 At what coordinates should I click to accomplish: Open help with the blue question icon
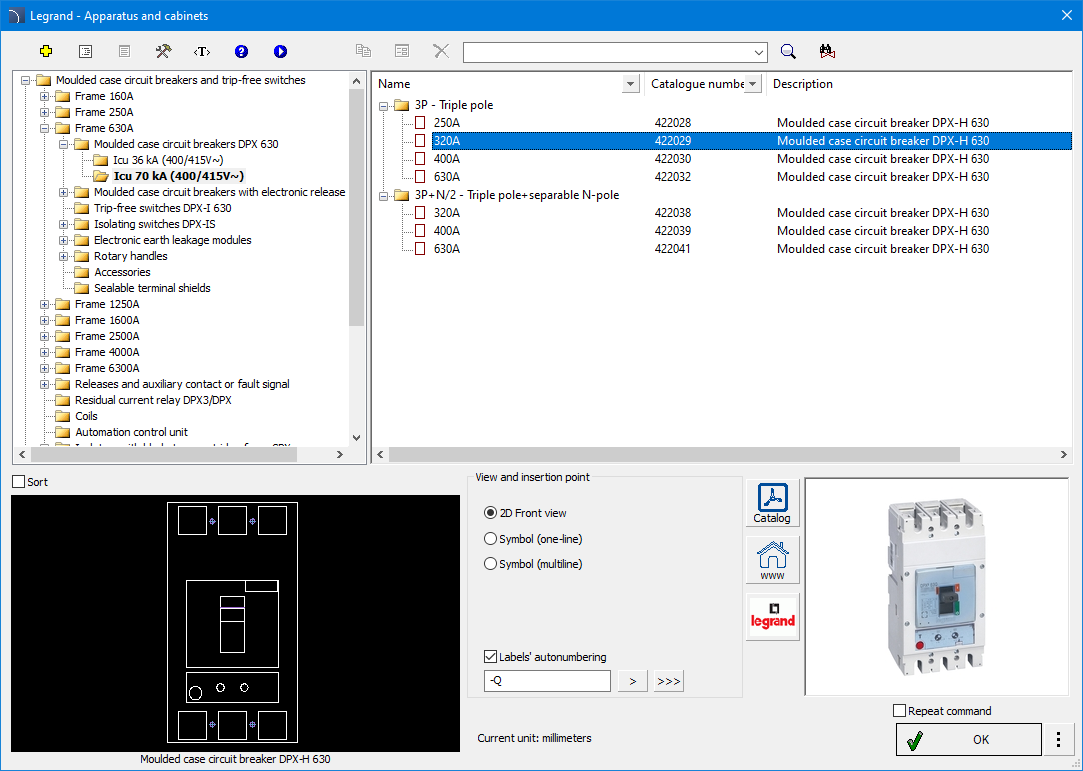pos(241,51)
